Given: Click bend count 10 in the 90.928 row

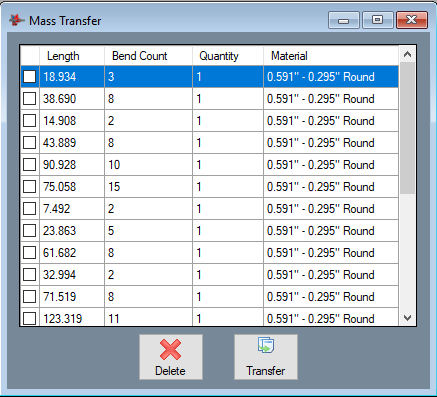Looking at the screenshot, I should tap(148, 165).
